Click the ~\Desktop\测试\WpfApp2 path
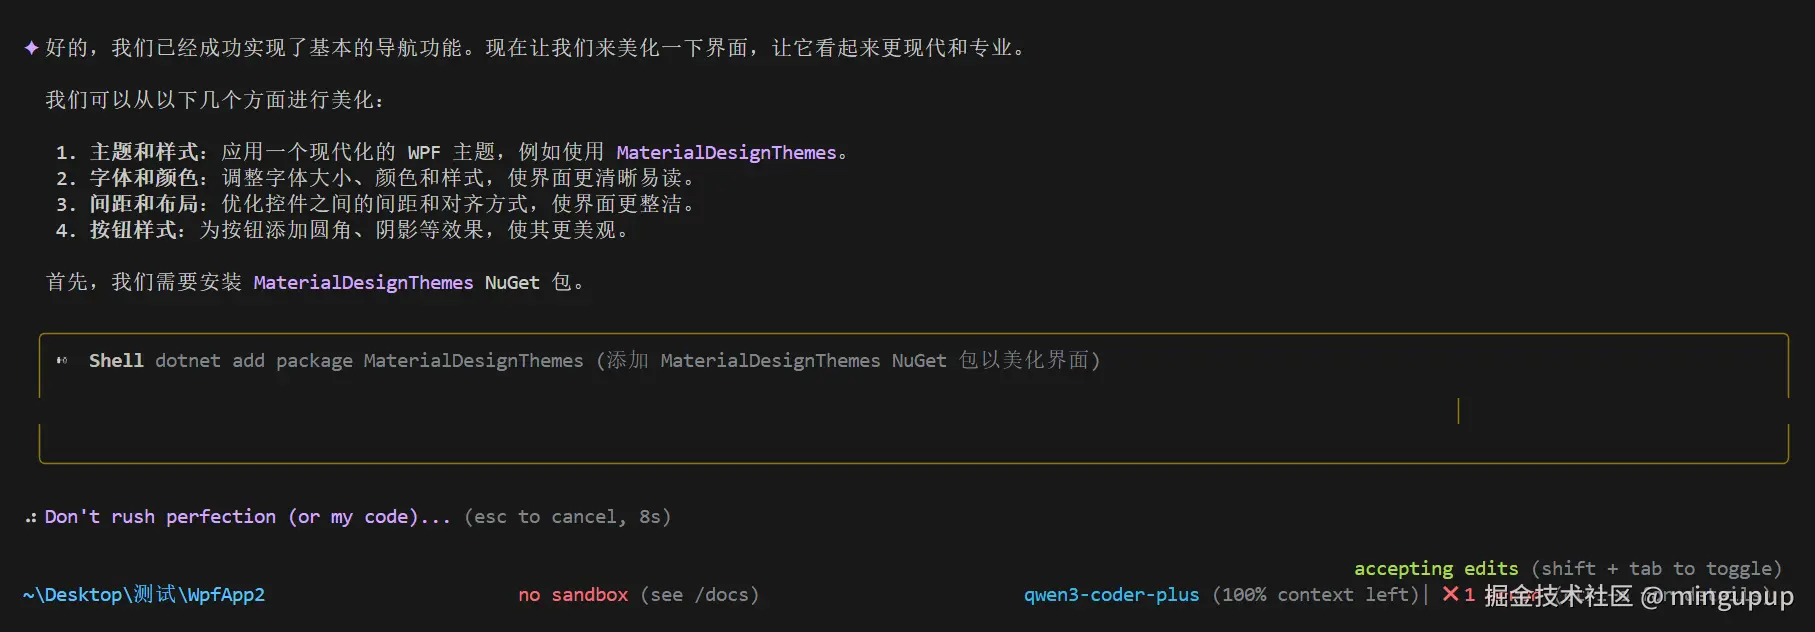1815x632 pixels. (144, 595)
